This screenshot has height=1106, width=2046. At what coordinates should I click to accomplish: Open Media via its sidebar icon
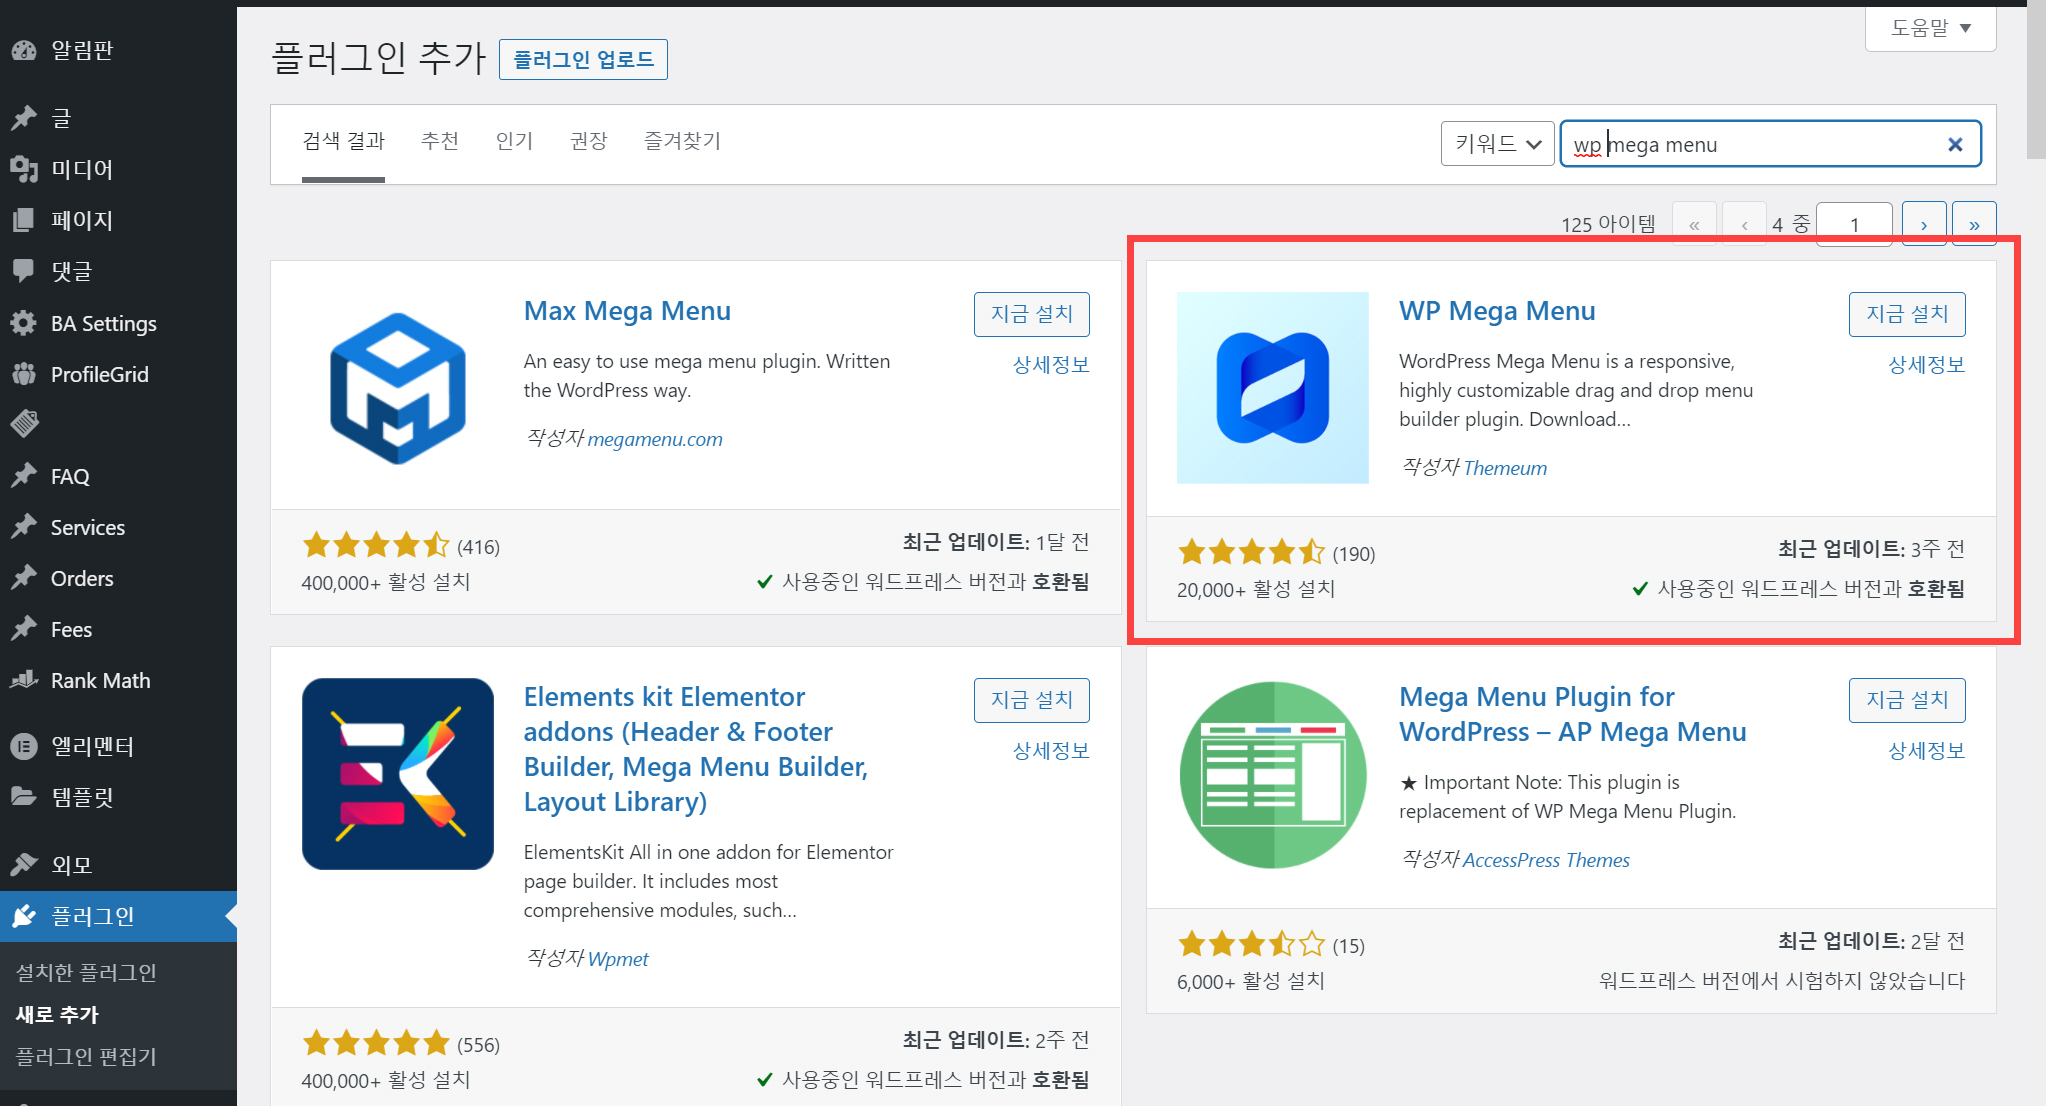pos(24,169)
